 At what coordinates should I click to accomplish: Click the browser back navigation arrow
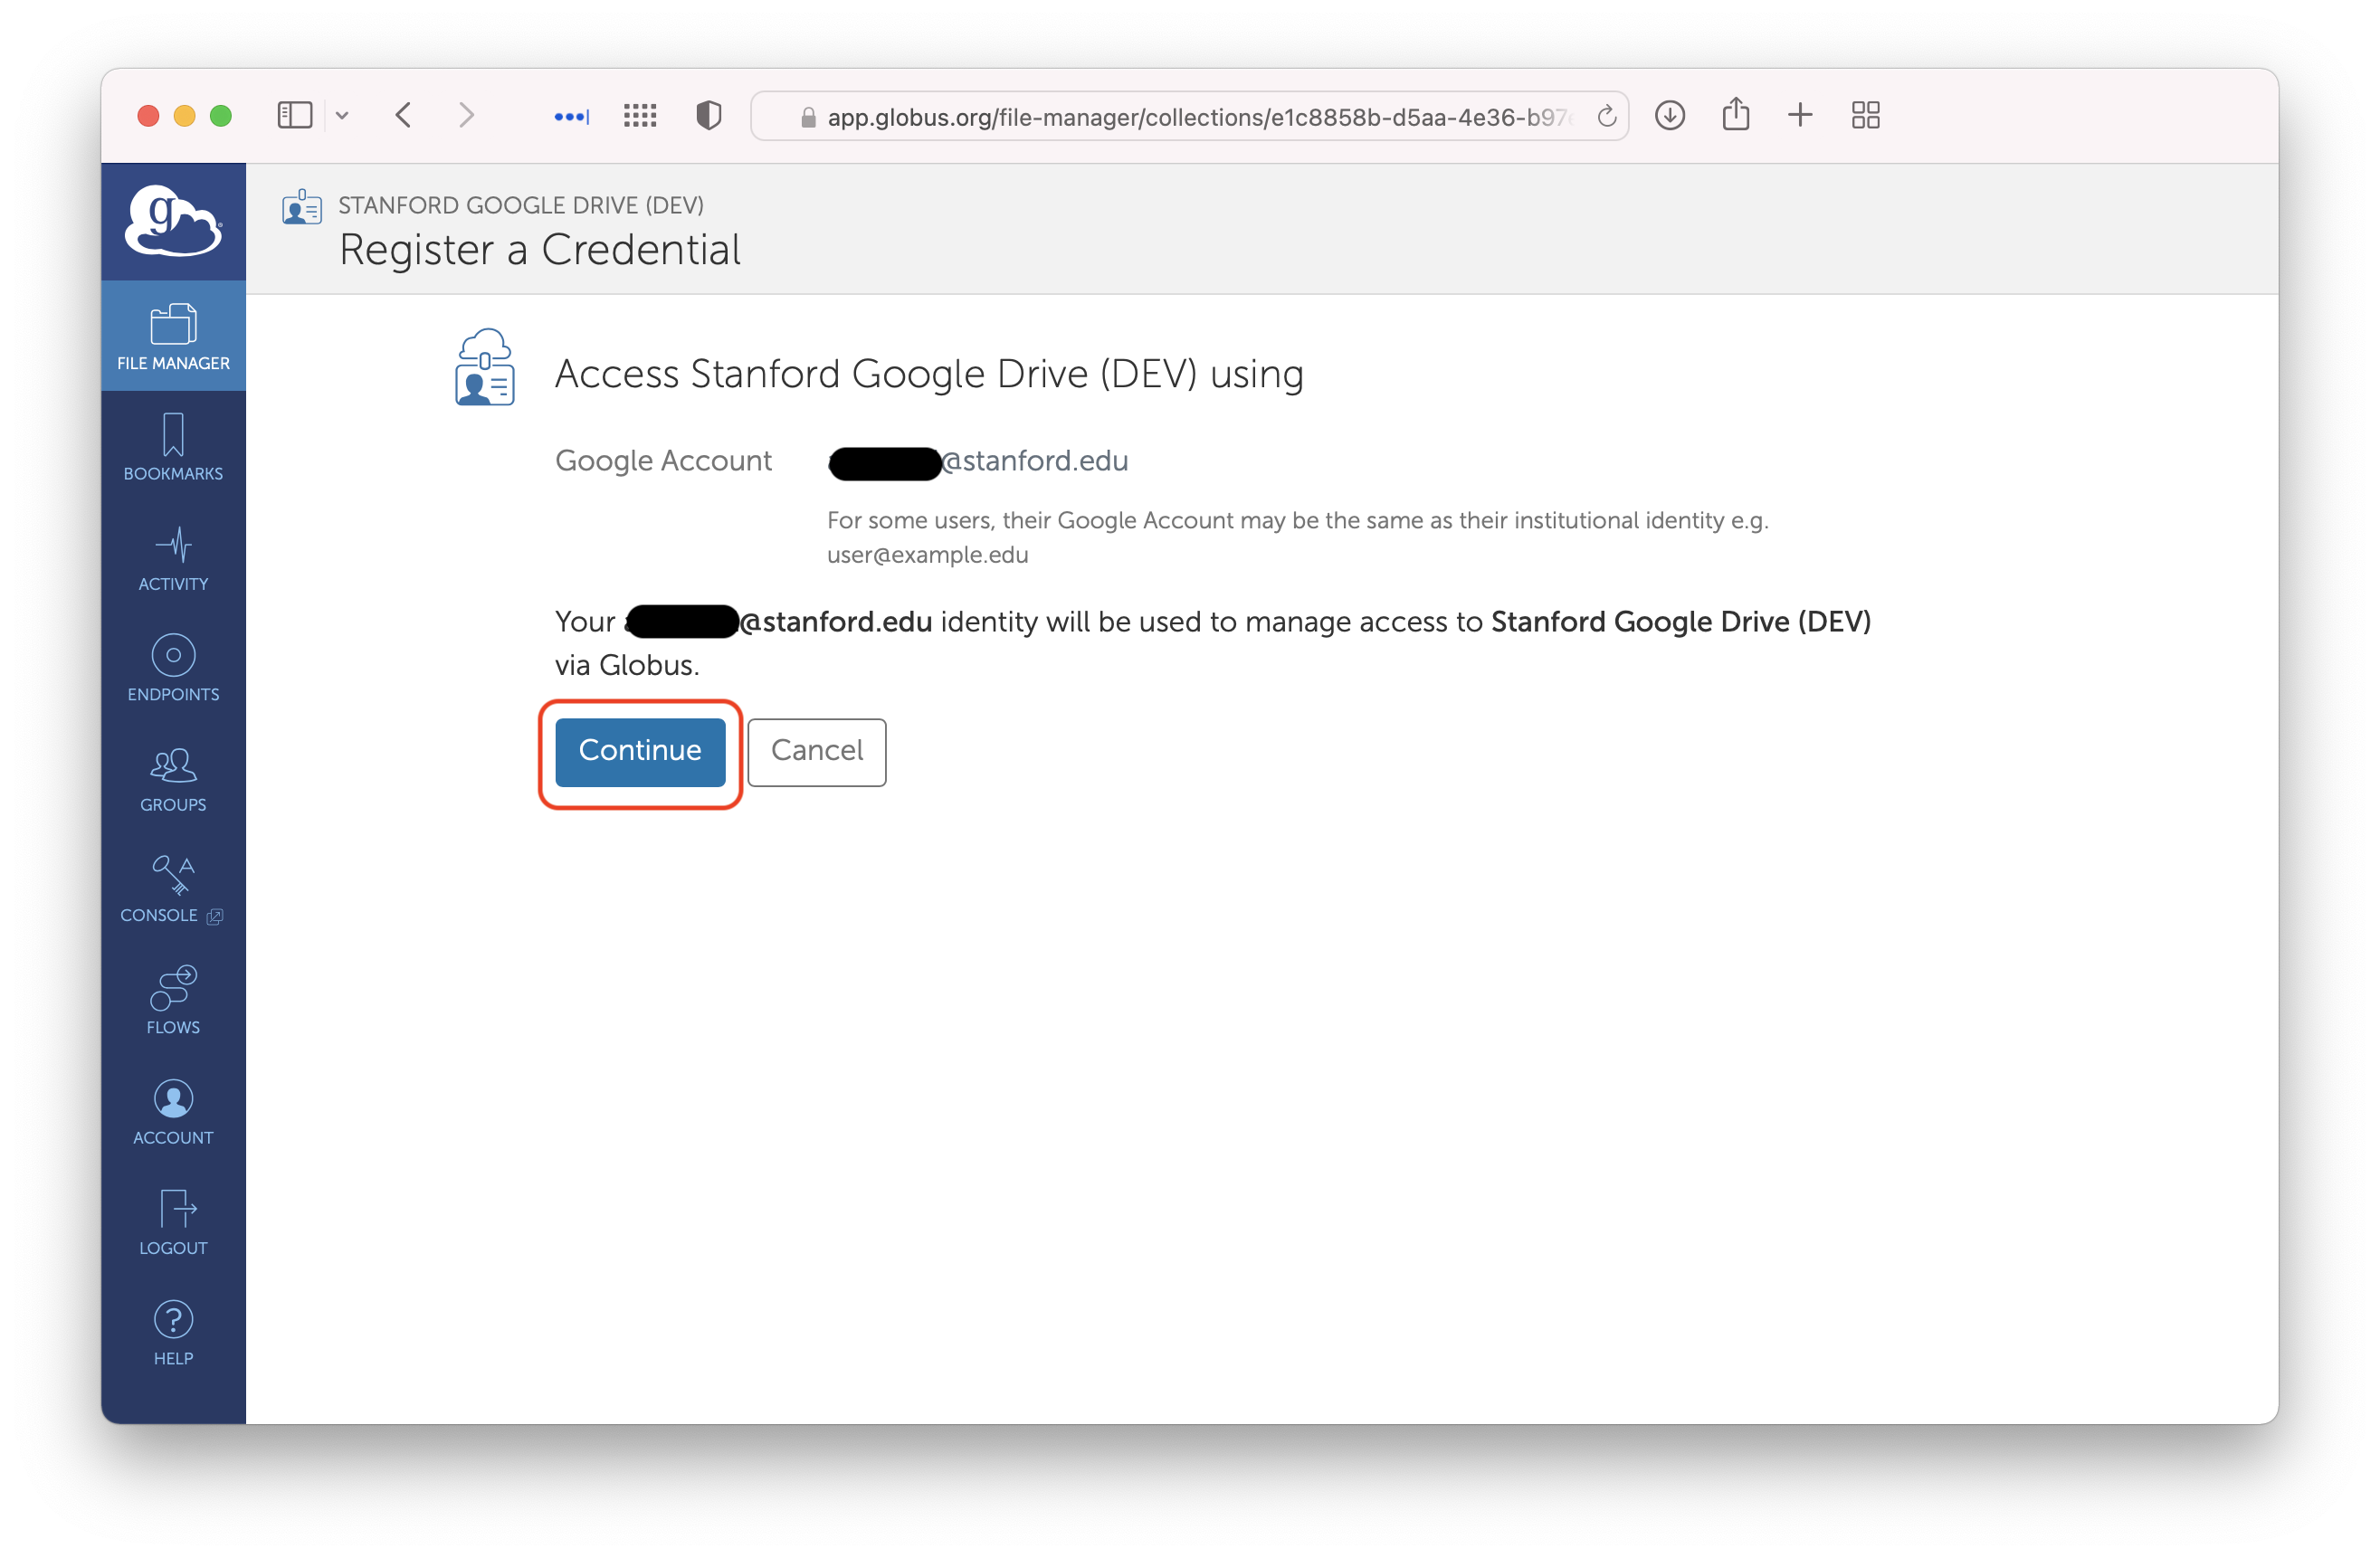pyautogui.click(x=402, y=117)
